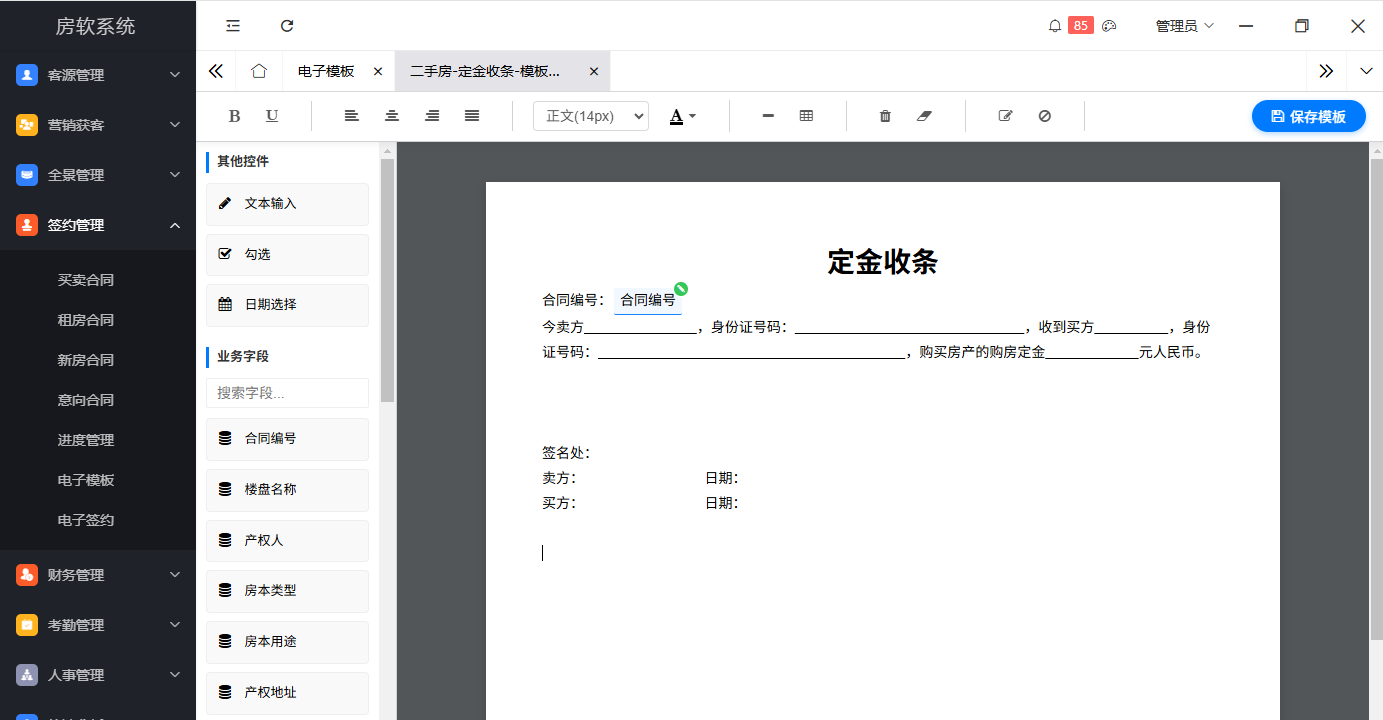Open the notification bell

(x=1054, y=25)
